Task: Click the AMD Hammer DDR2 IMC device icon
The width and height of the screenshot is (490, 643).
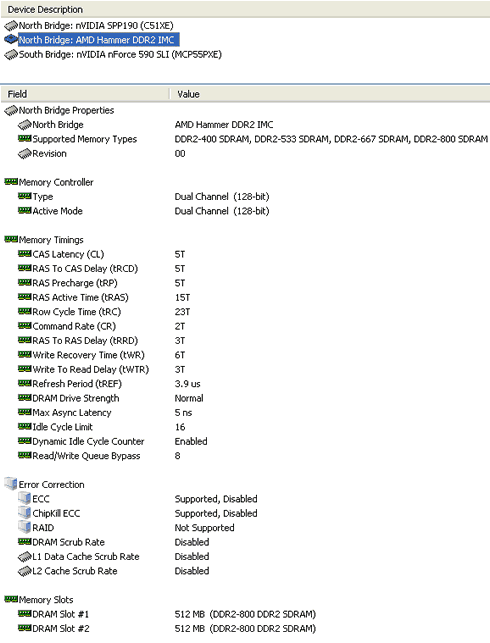Action: 11,40
